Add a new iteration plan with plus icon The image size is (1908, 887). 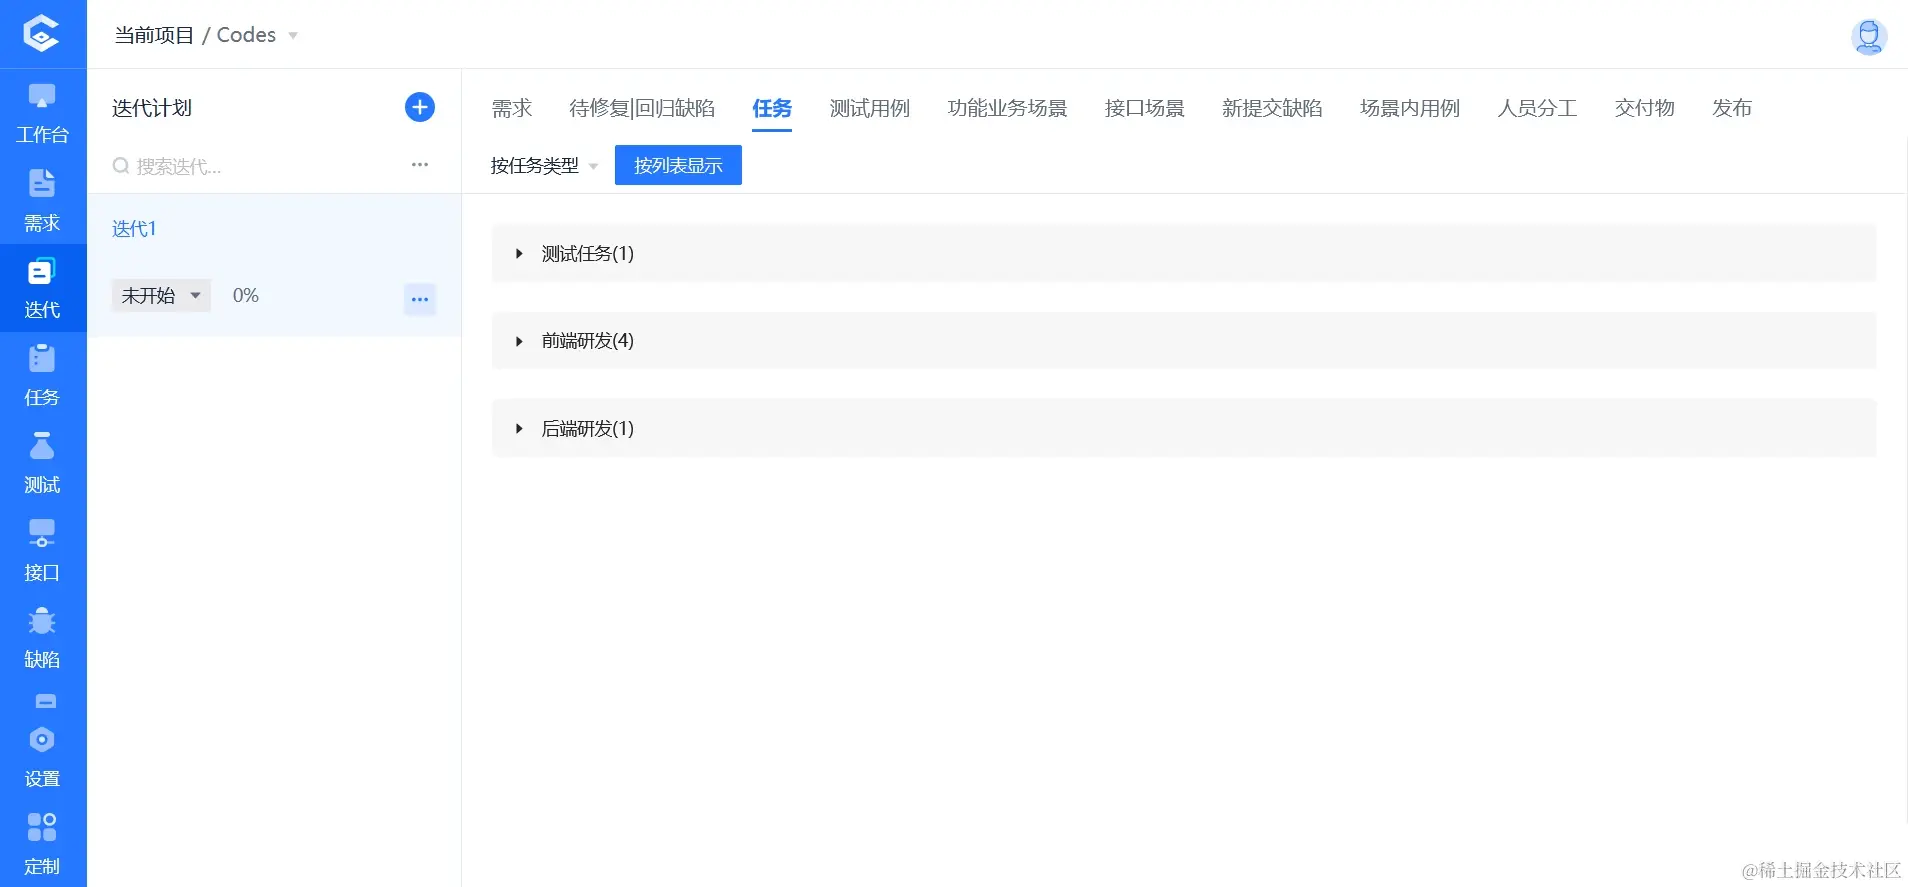click(x=420, y=107)
